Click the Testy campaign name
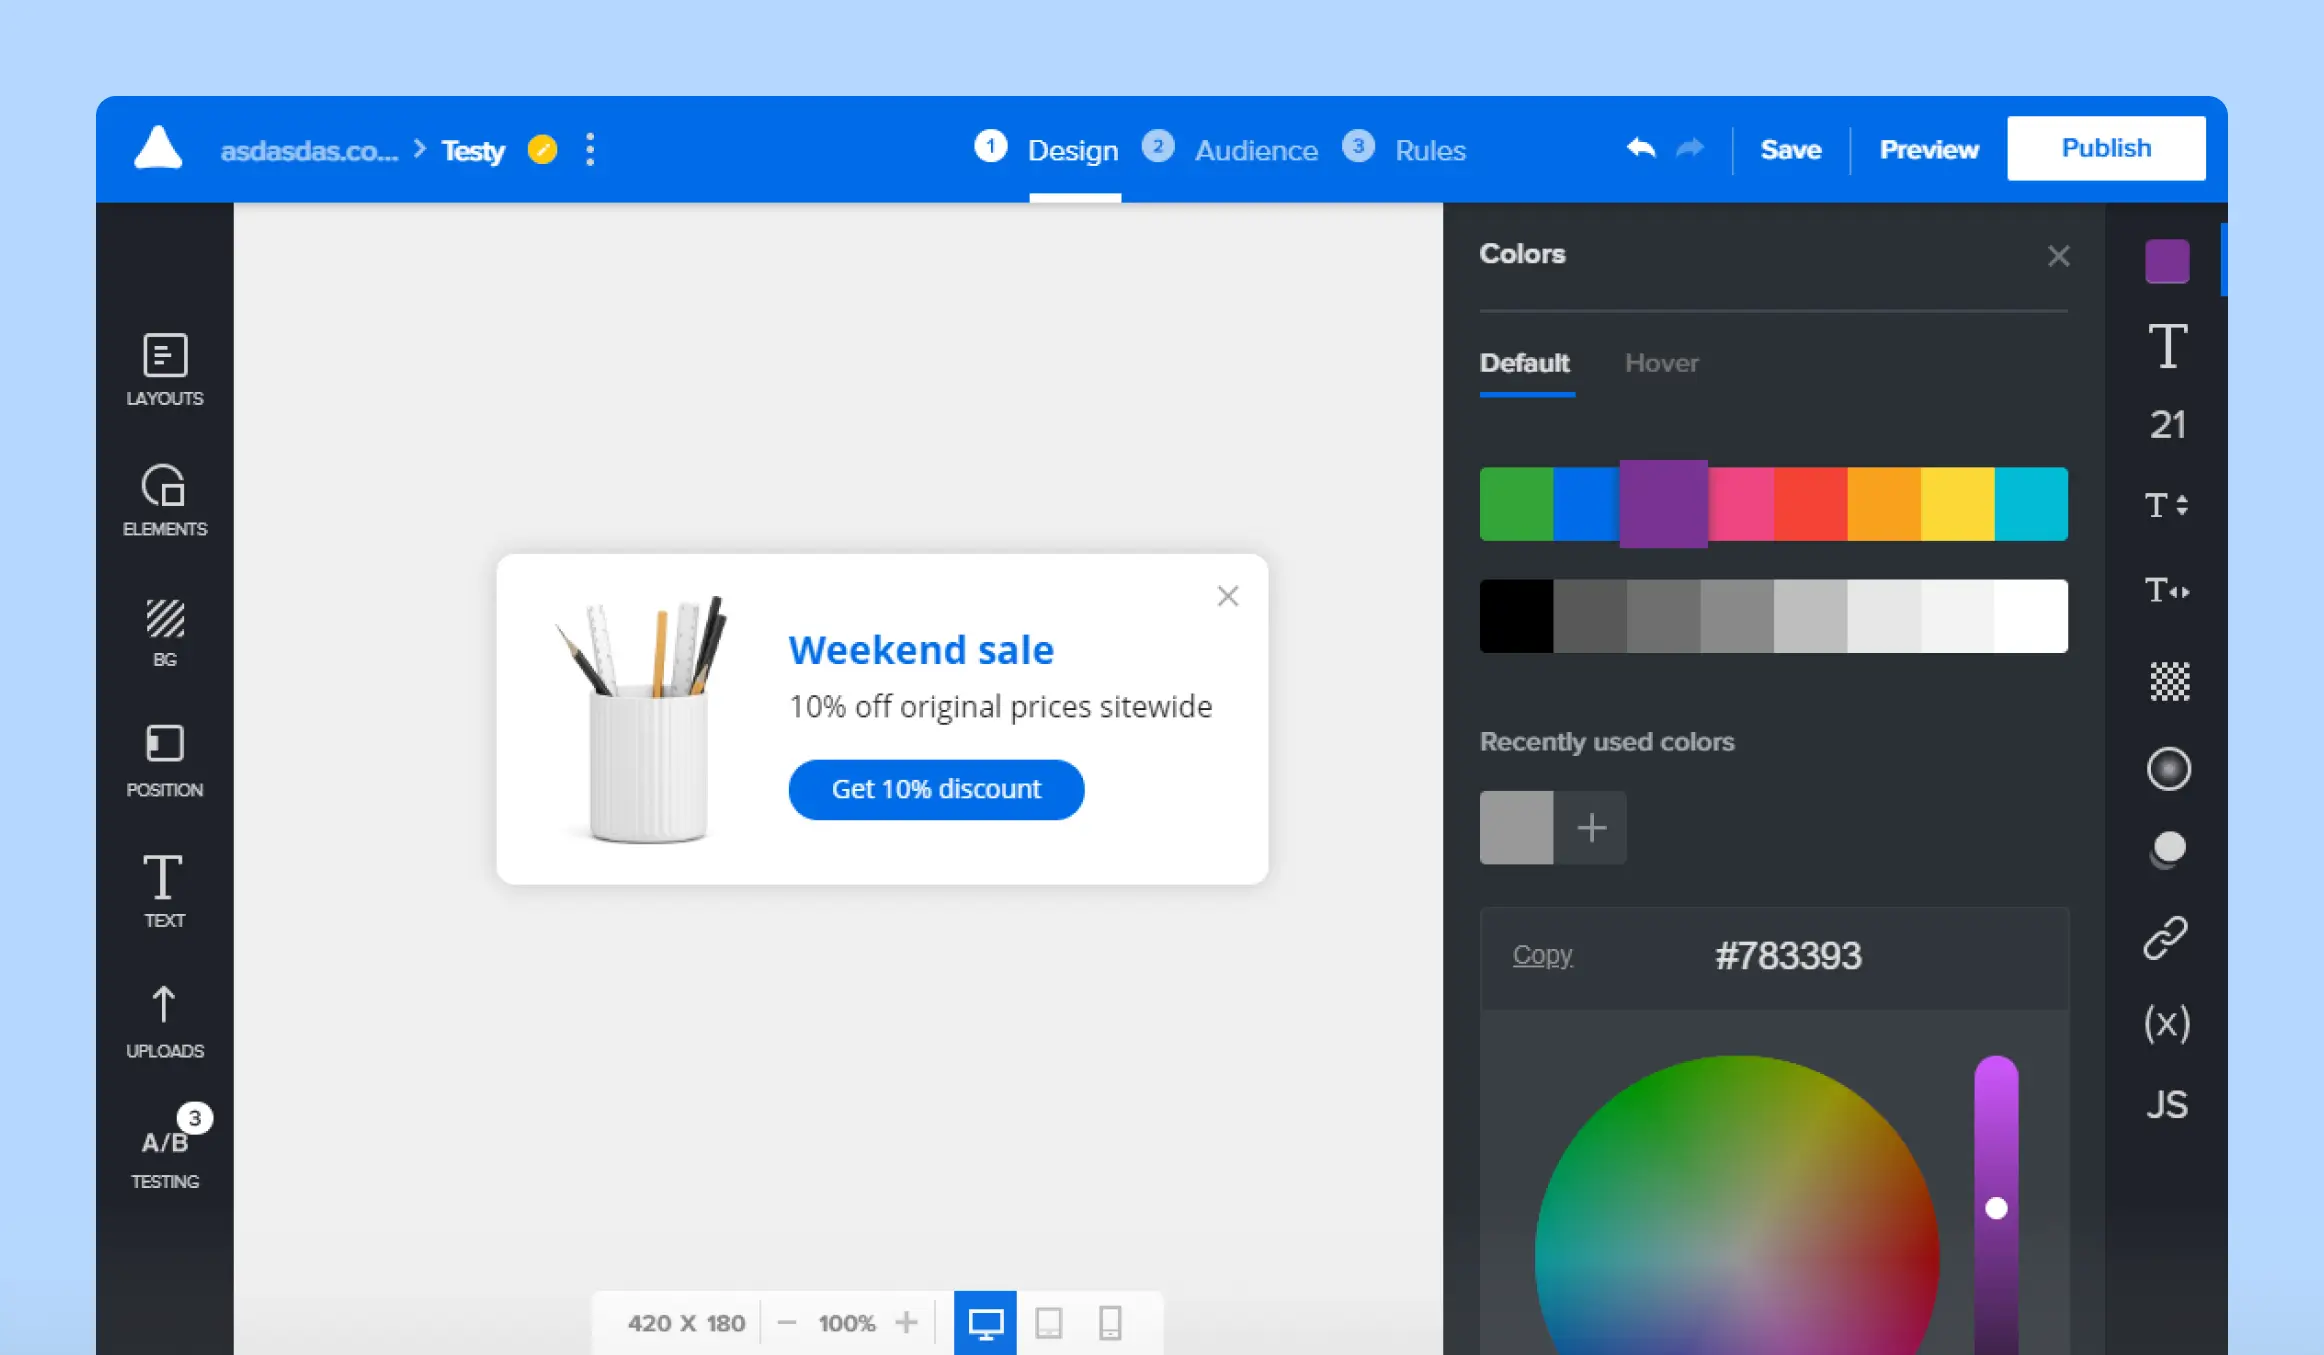 [x=473, y=150]
